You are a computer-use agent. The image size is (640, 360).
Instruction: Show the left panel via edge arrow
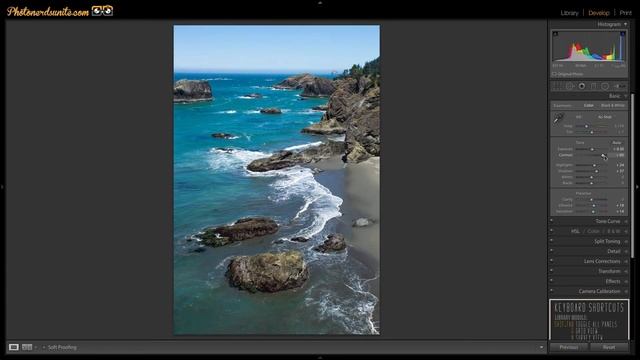(x=2, y=187)
